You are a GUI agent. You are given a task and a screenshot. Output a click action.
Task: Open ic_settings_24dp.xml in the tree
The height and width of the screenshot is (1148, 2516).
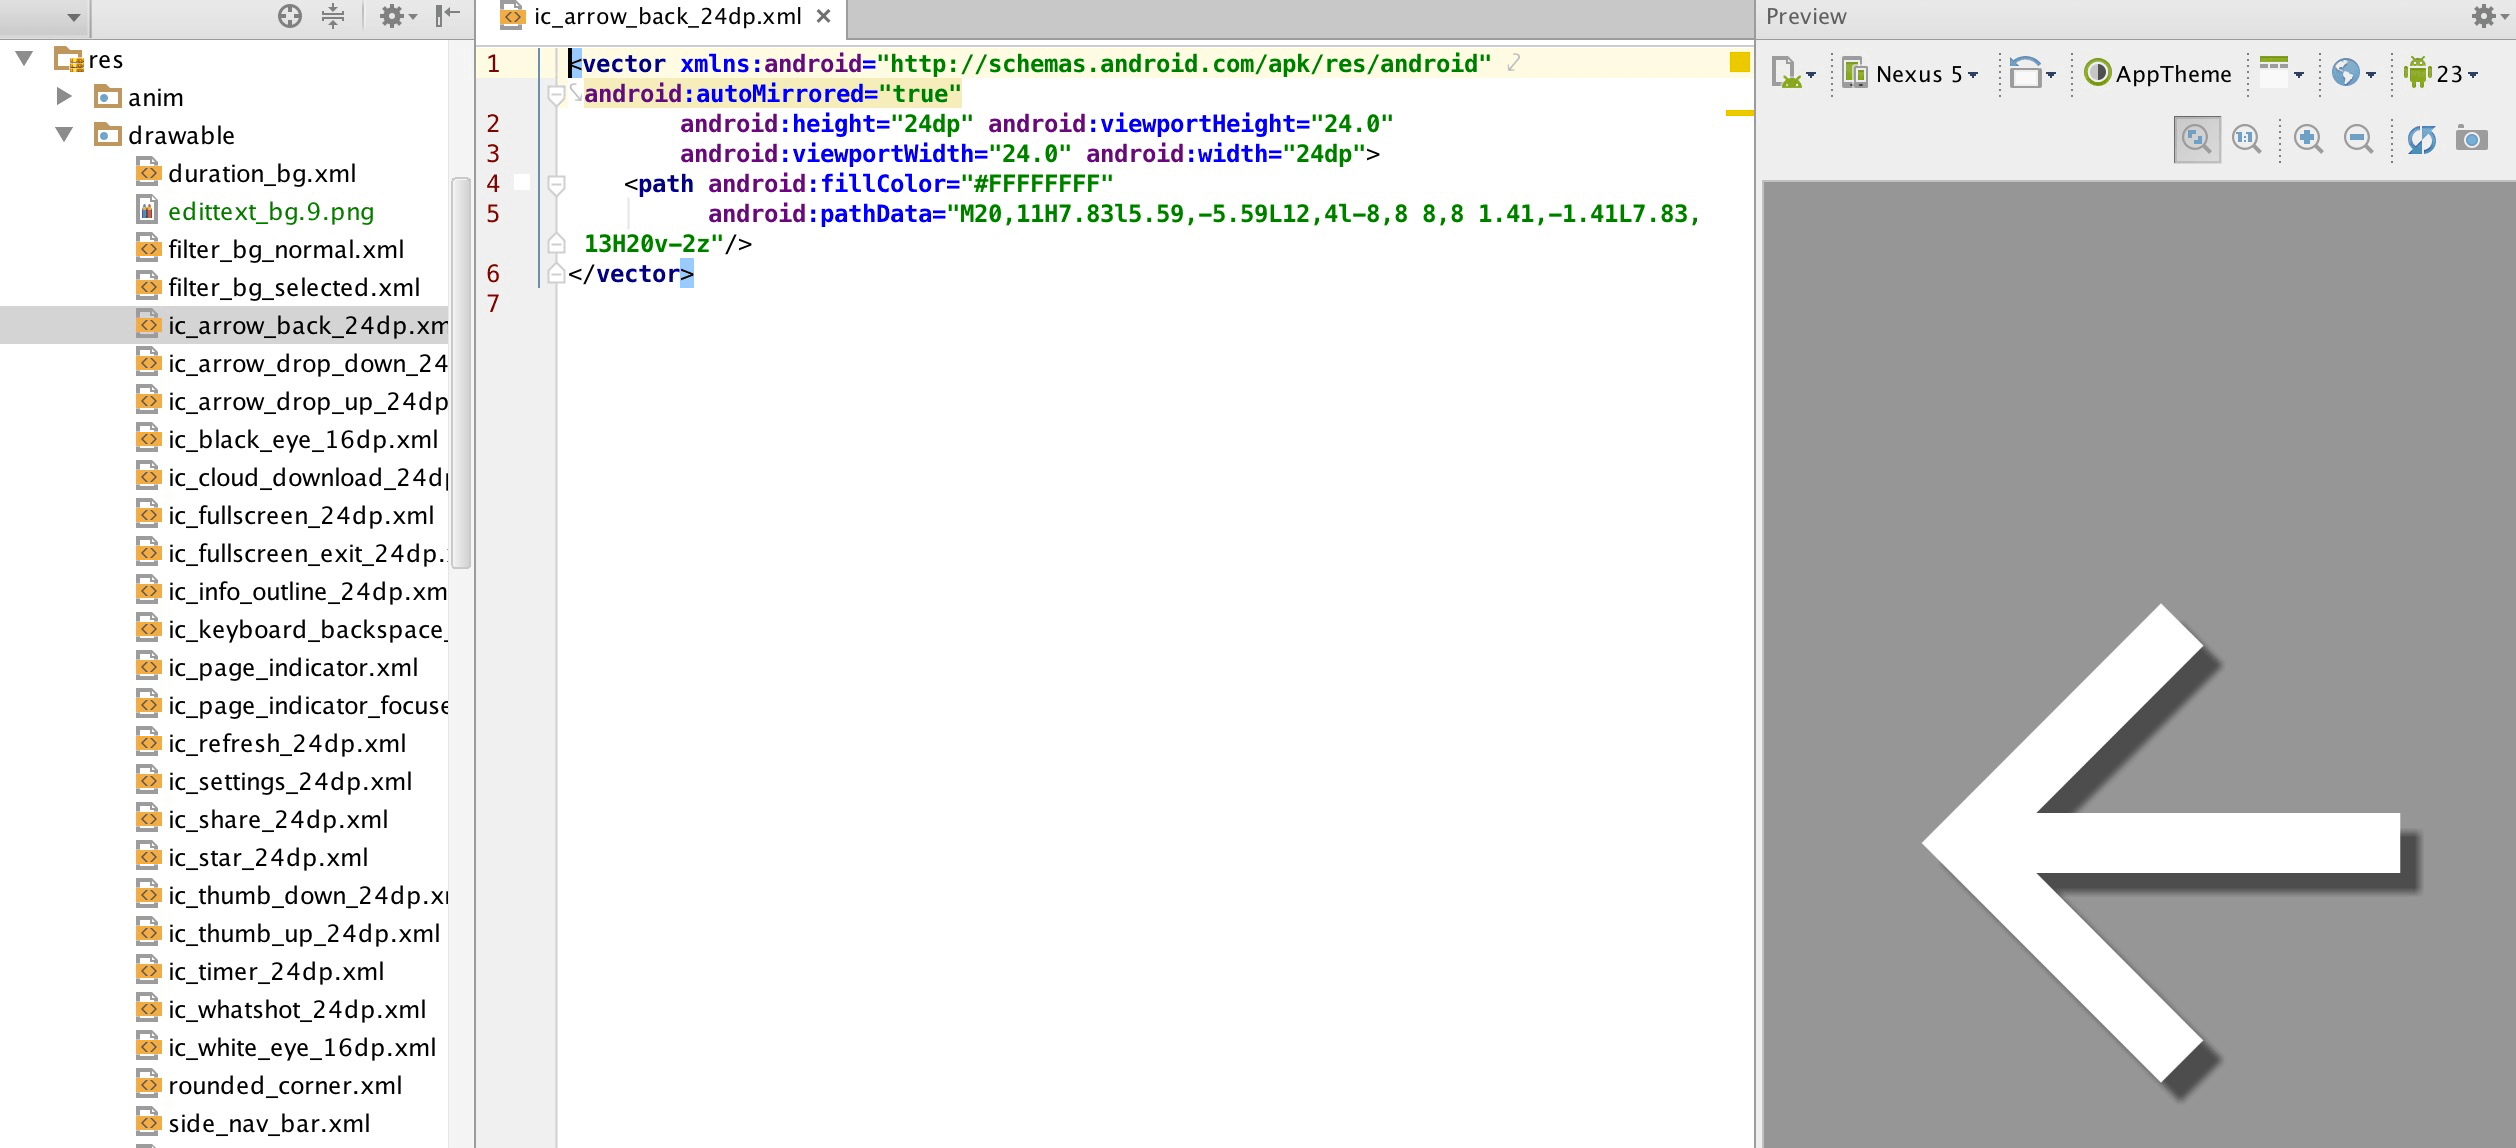[x=290, y=781]
